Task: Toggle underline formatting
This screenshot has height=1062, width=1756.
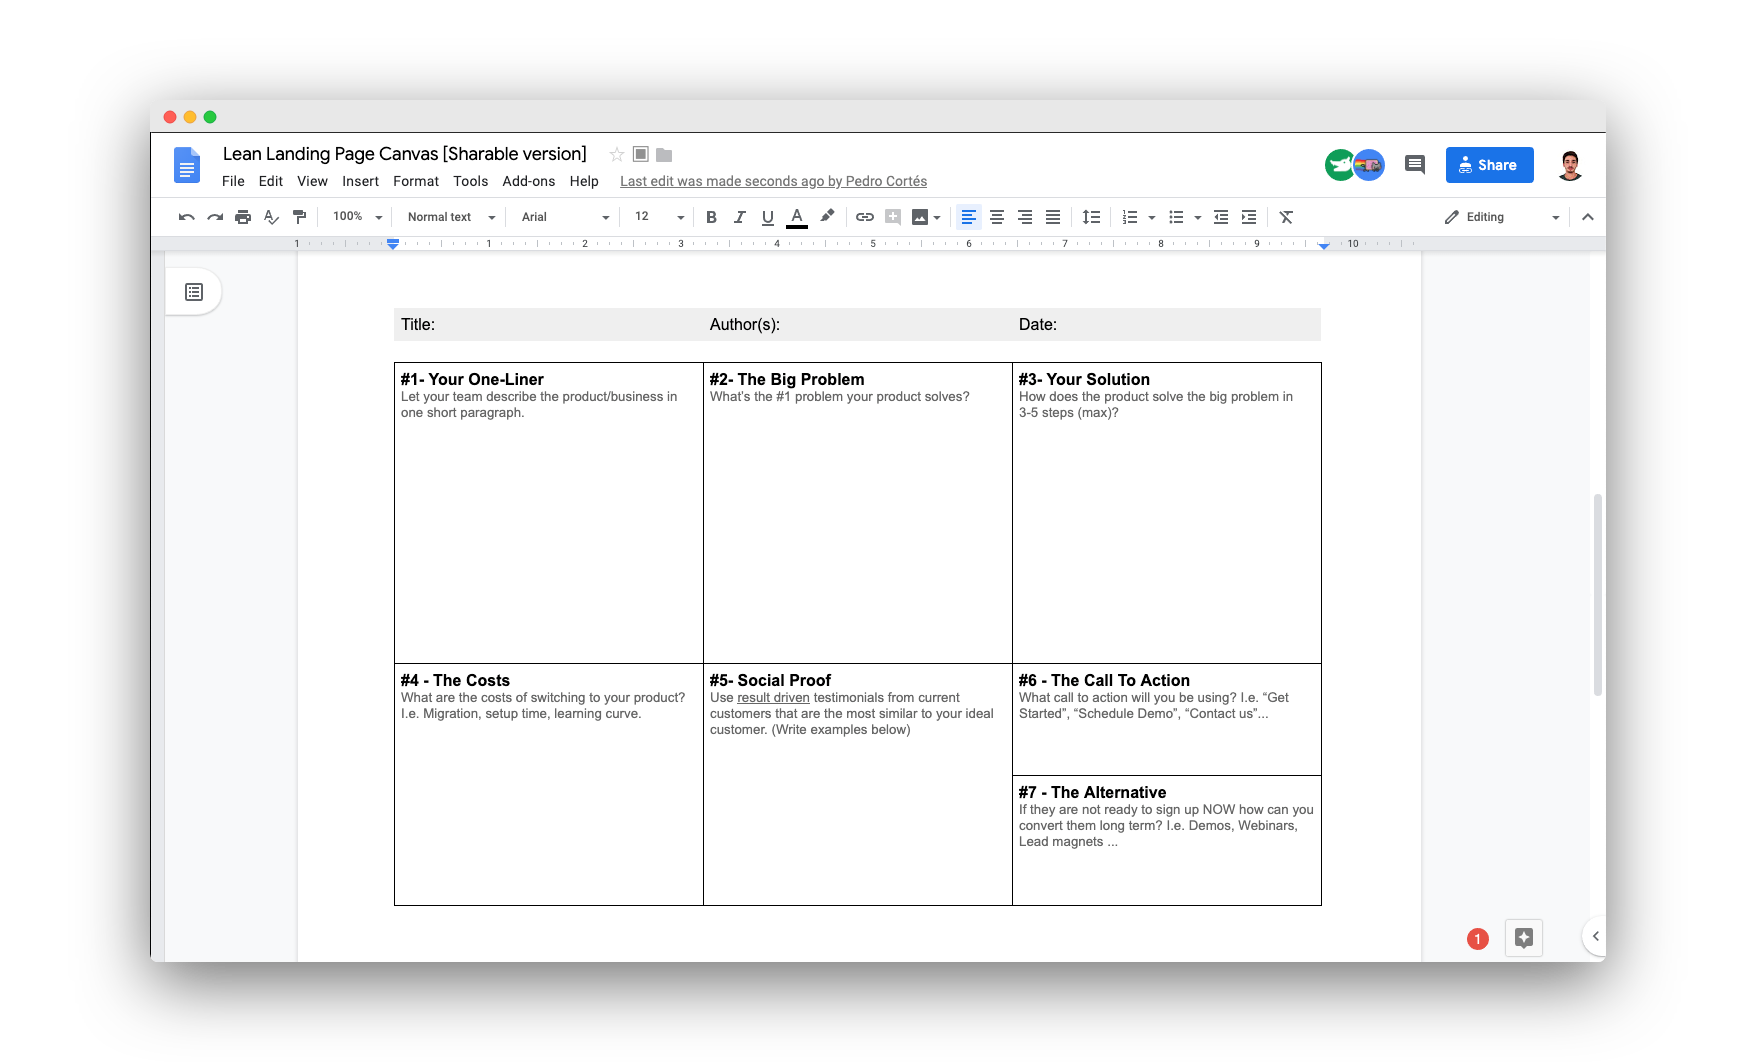Action: click(767, 216)
